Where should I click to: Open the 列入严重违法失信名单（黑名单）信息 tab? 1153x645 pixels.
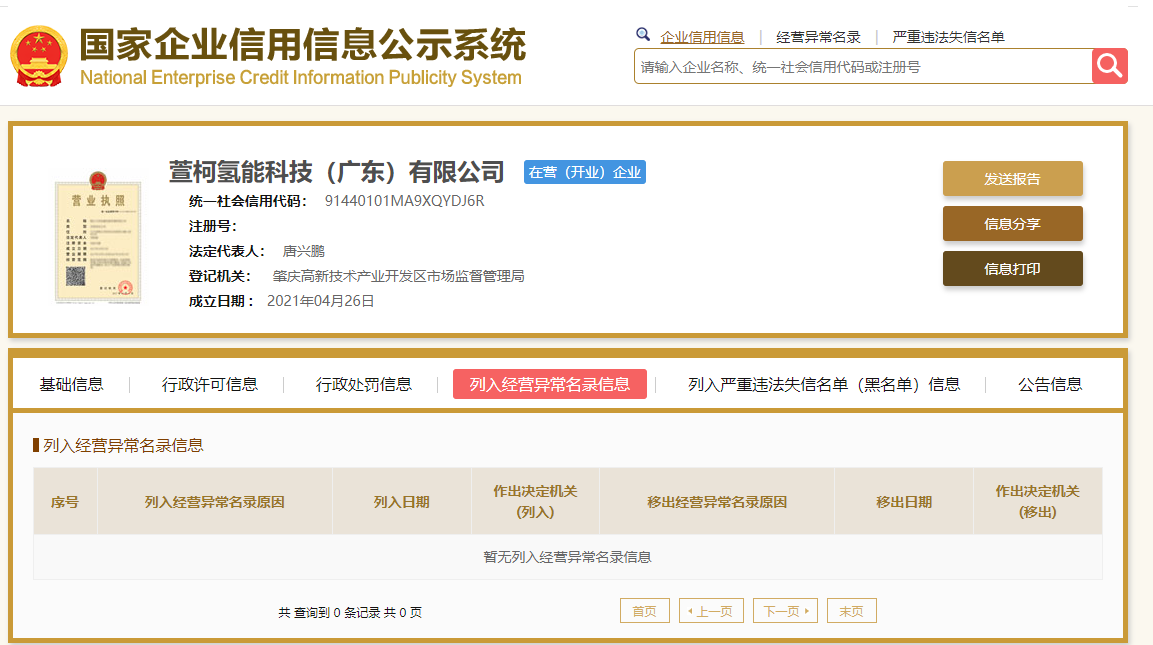point(824,385)
